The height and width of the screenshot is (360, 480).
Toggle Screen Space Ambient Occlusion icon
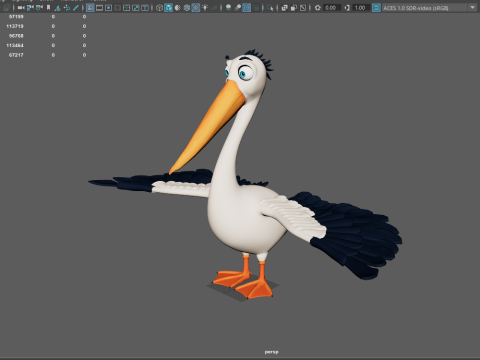pos(228,7)
